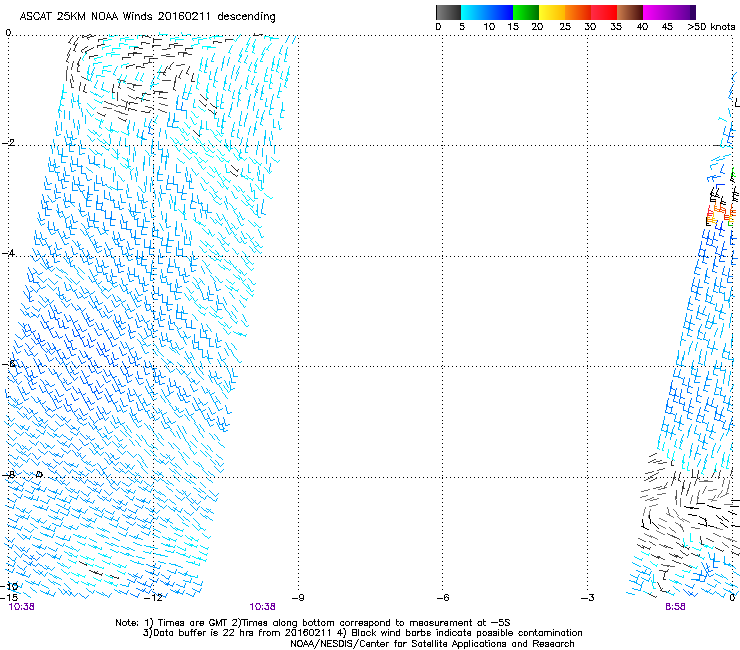Click the green 15-20 knots legend swatch
This screenshot has height=650, width=740.
tap(526, 12)
